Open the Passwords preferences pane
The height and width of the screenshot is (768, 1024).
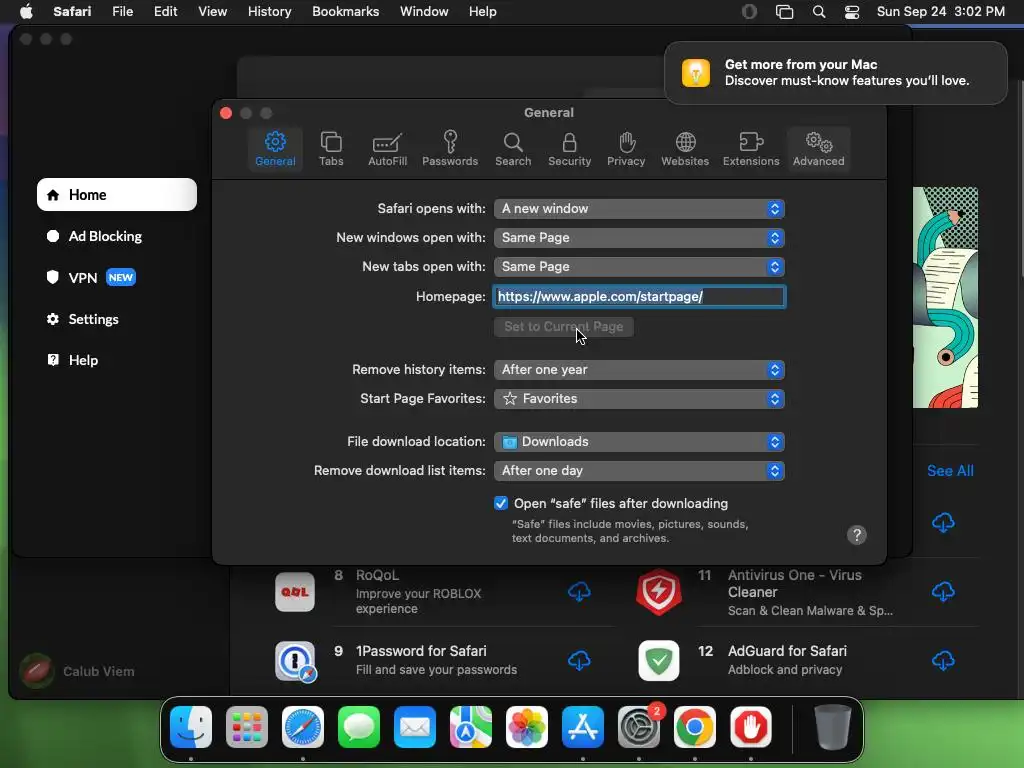(450, 149)
